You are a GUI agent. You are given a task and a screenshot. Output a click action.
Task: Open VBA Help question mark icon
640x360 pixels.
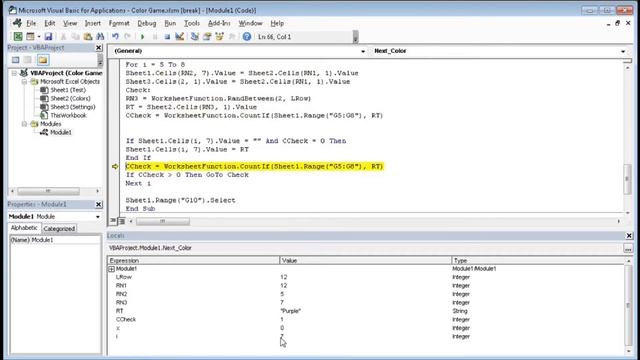(x=247, y=37)
